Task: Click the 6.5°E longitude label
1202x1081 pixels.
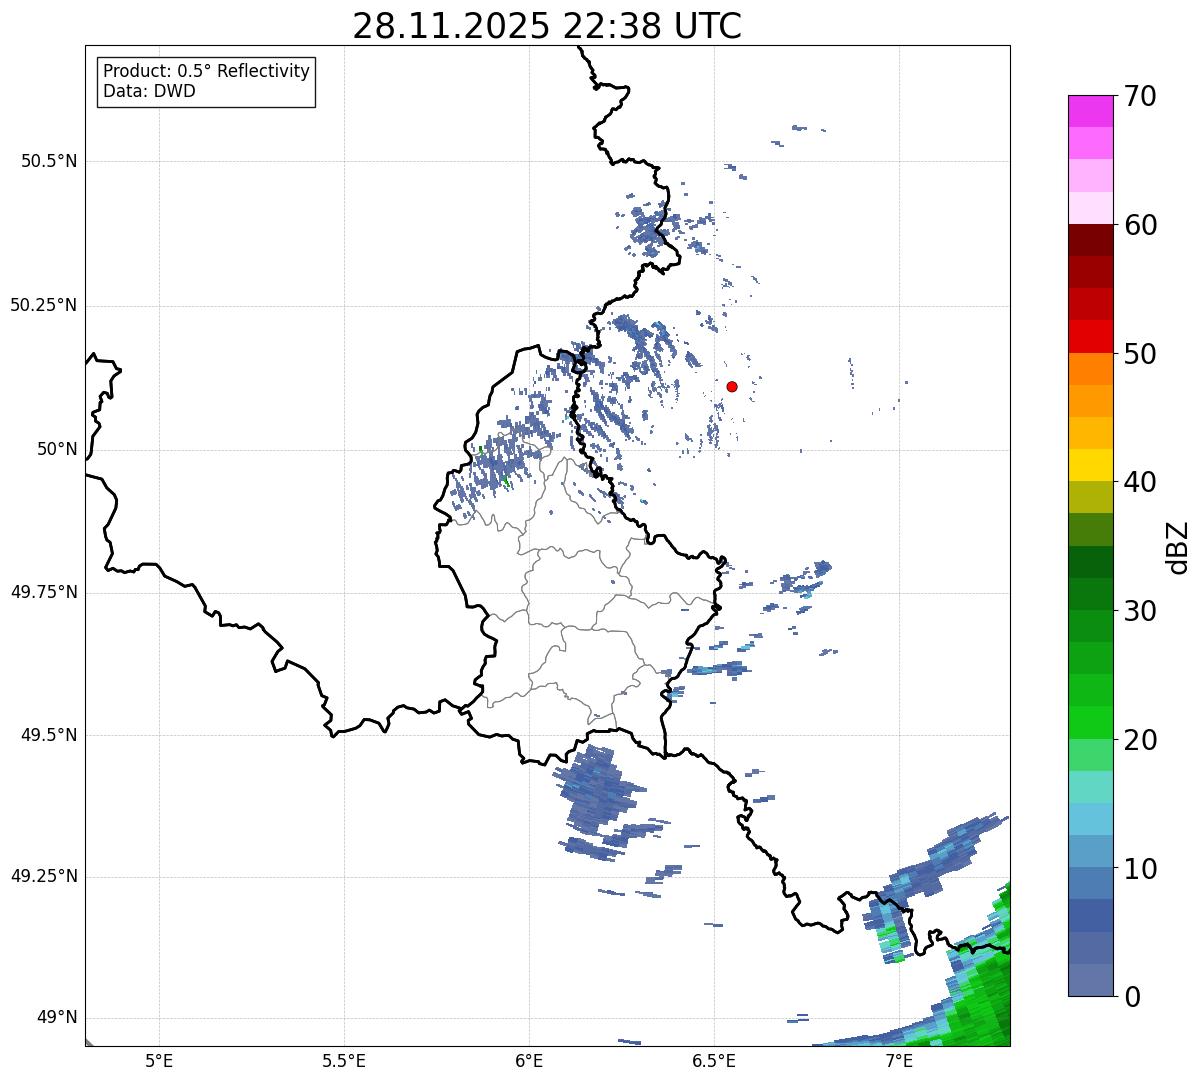Action: (x=714, y=1060)
